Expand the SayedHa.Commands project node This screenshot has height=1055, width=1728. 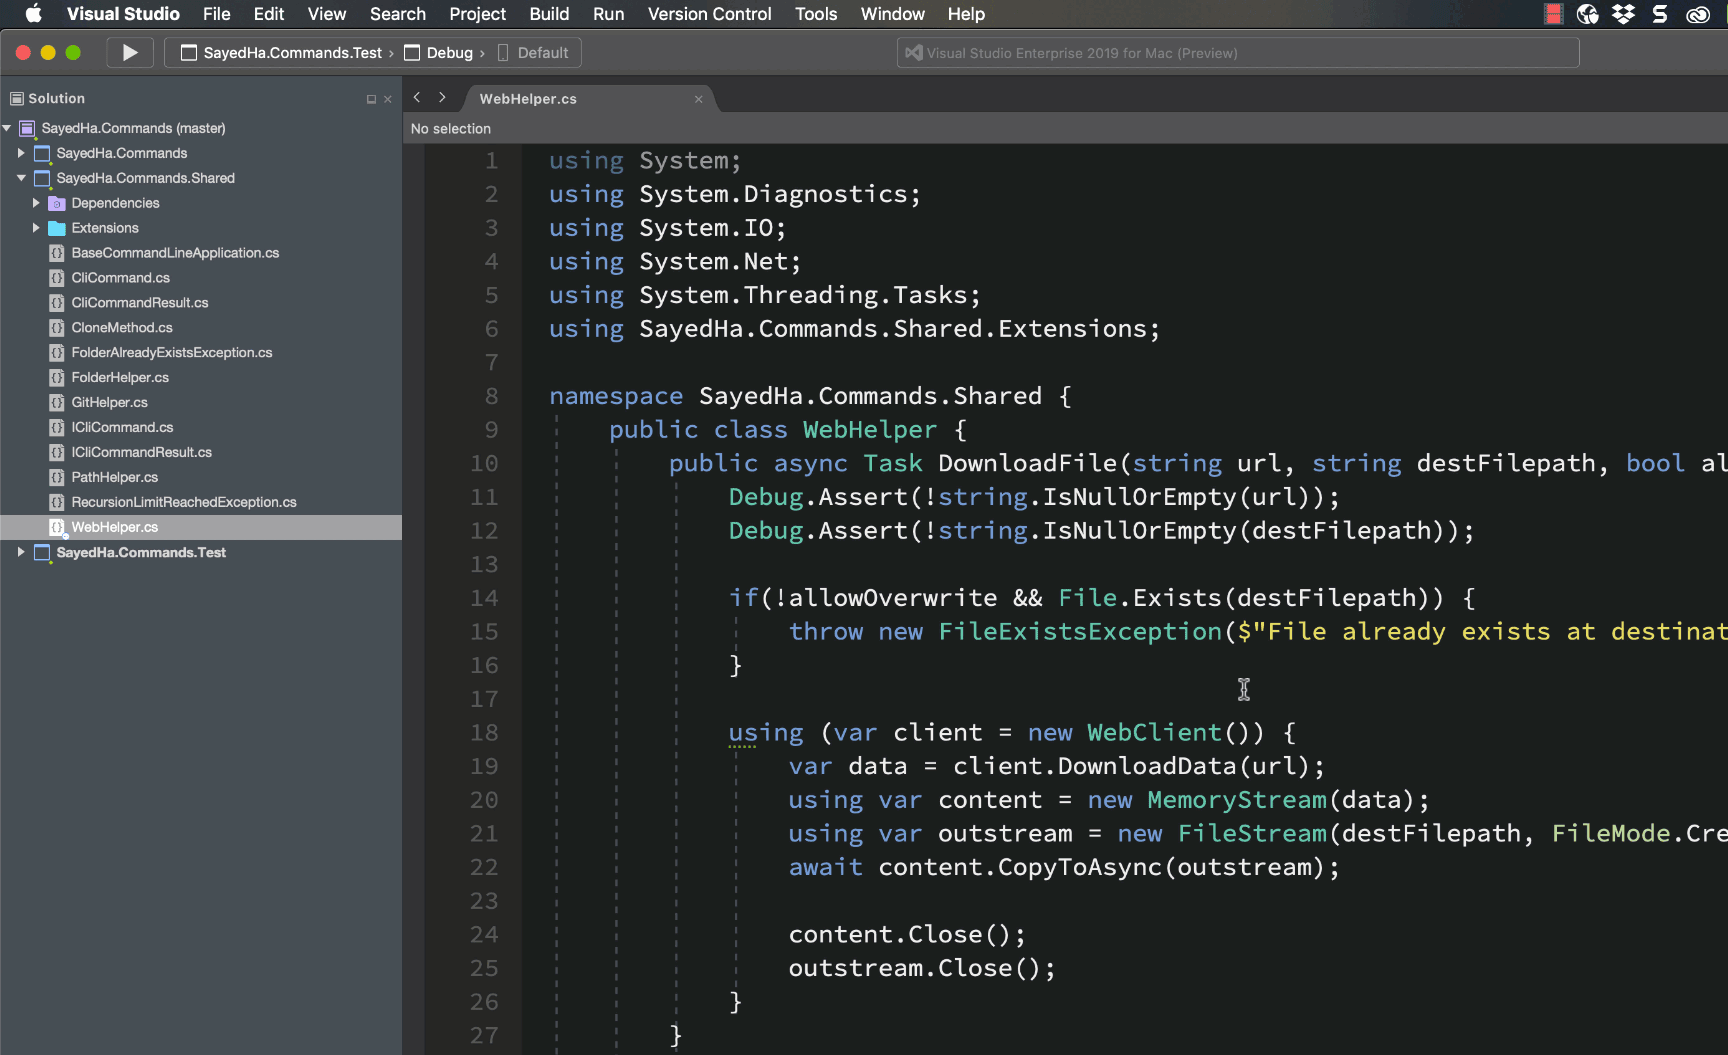point(21,153)
